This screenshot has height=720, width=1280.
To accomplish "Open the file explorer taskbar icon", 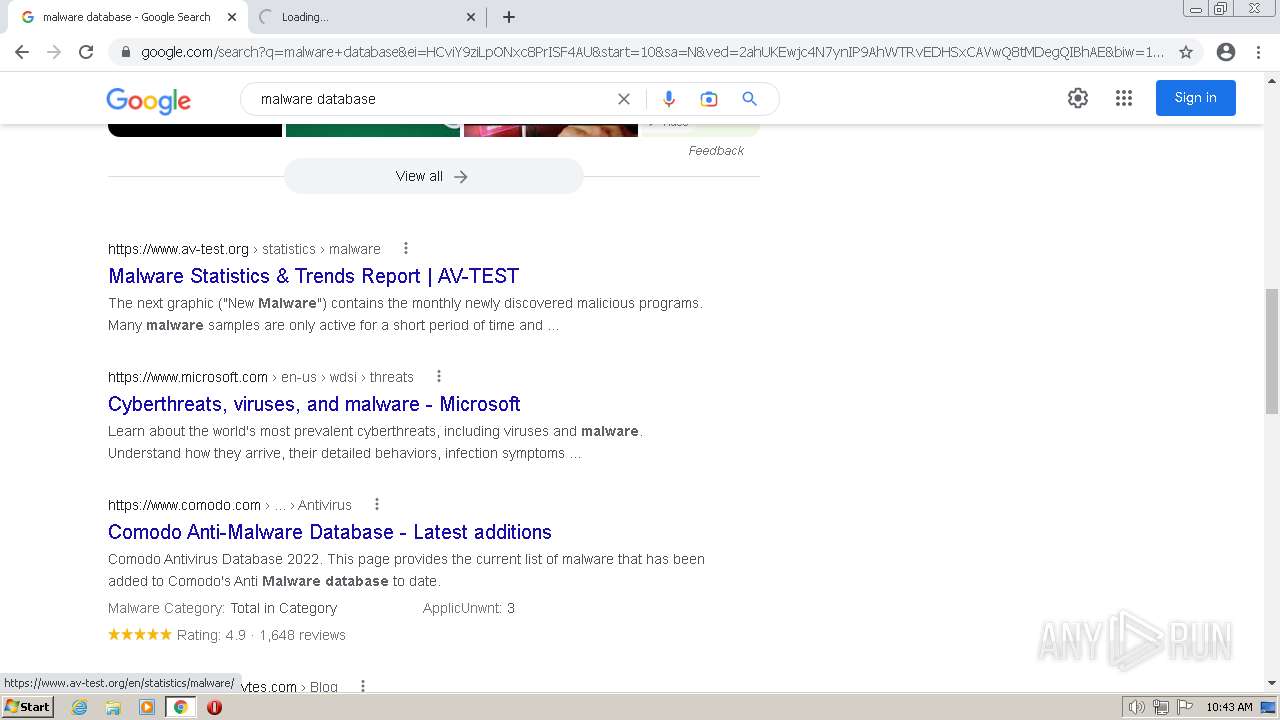I will (113, 707).
